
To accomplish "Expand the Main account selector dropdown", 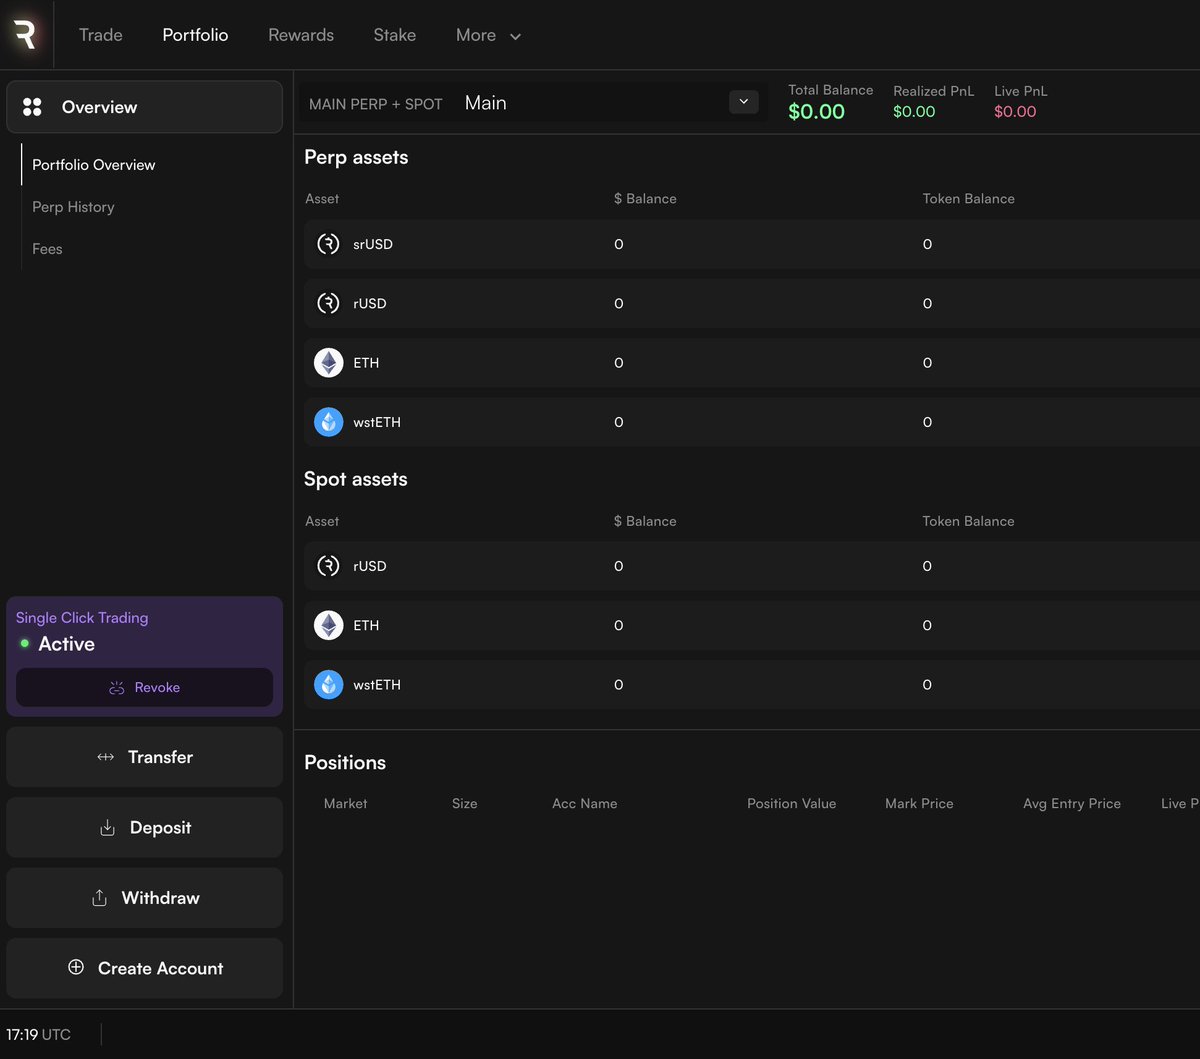I will point(743,101).
